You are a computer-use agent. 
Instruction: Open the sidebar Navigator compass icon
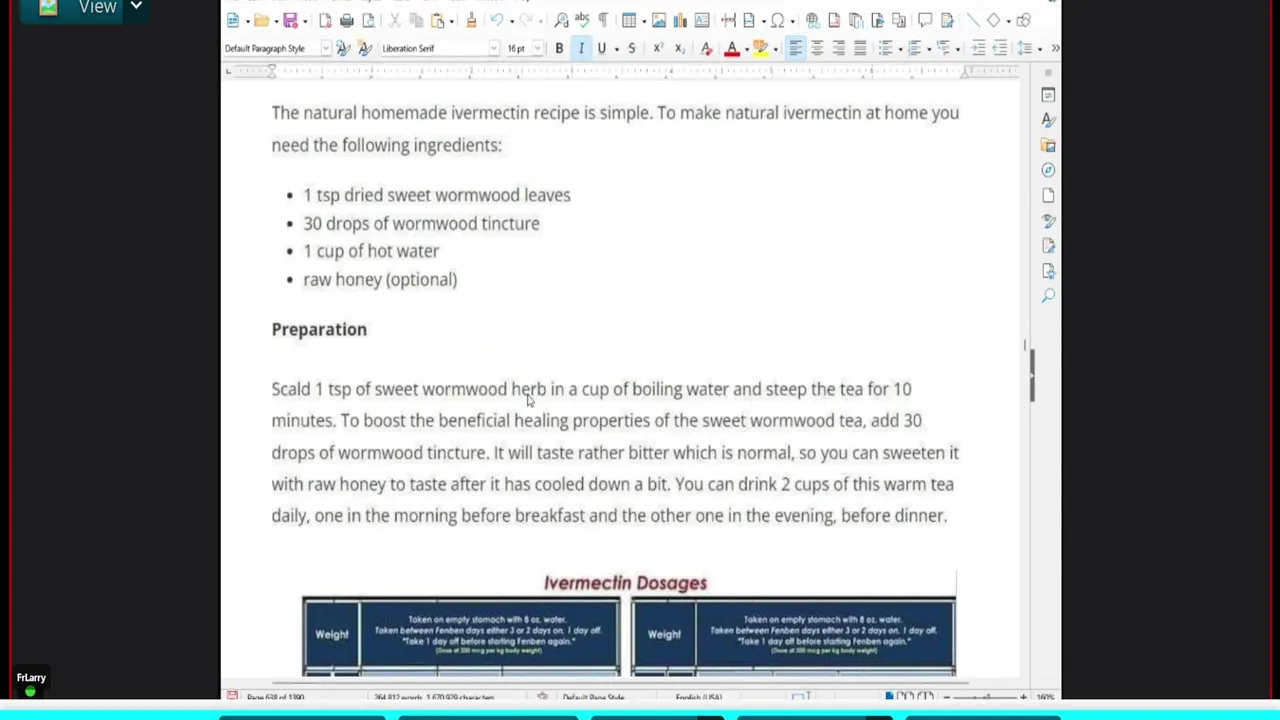(x=1048, y=170)
